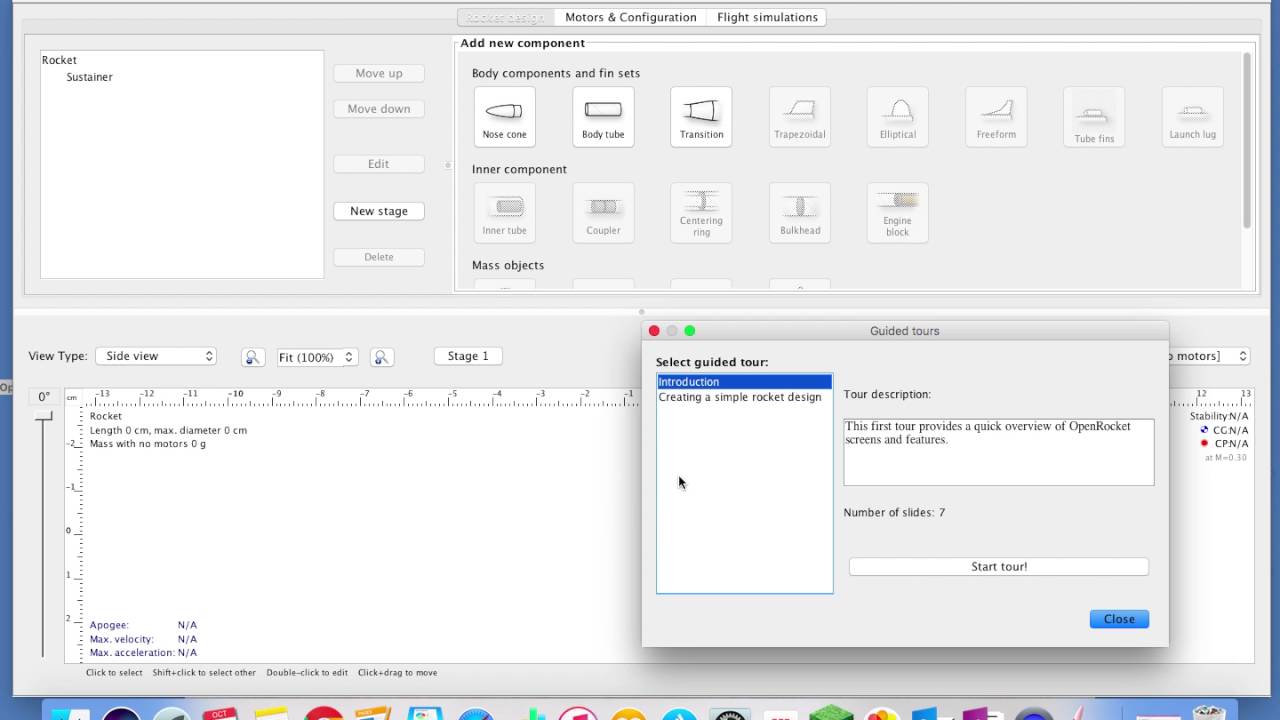Choose the Launch lug component
This screenshot has height=720, width=1280.
coord(1192,117)
